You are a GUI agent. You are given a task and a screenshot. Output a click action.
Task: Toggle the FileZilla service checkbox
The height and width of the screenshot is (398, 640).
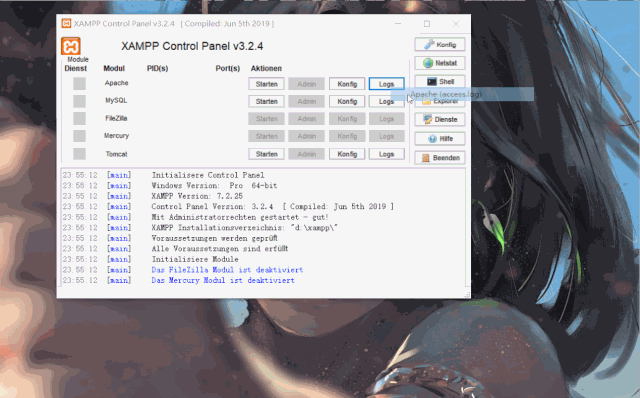[x=79, y=119]
